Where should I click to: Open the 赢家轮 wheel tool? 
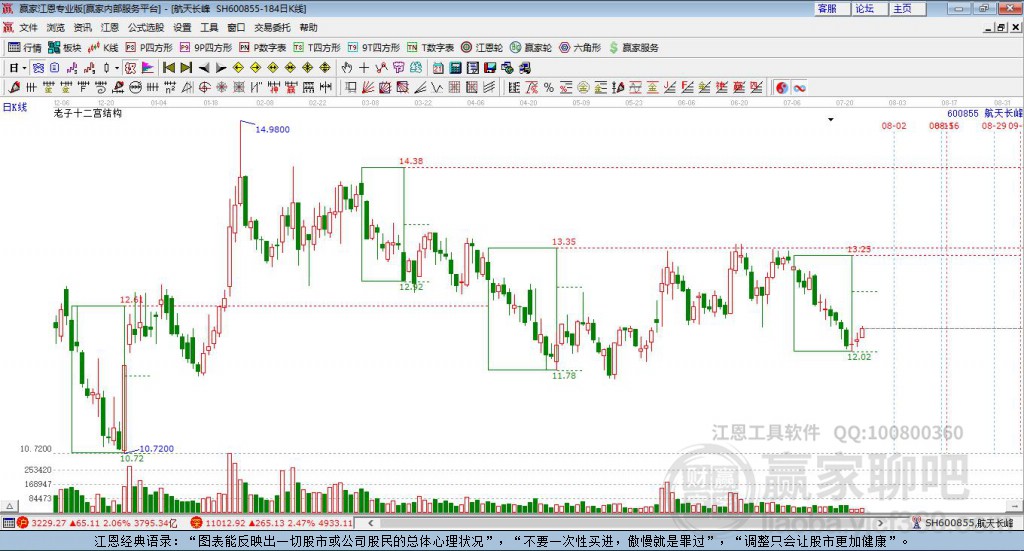click(531, 48)
